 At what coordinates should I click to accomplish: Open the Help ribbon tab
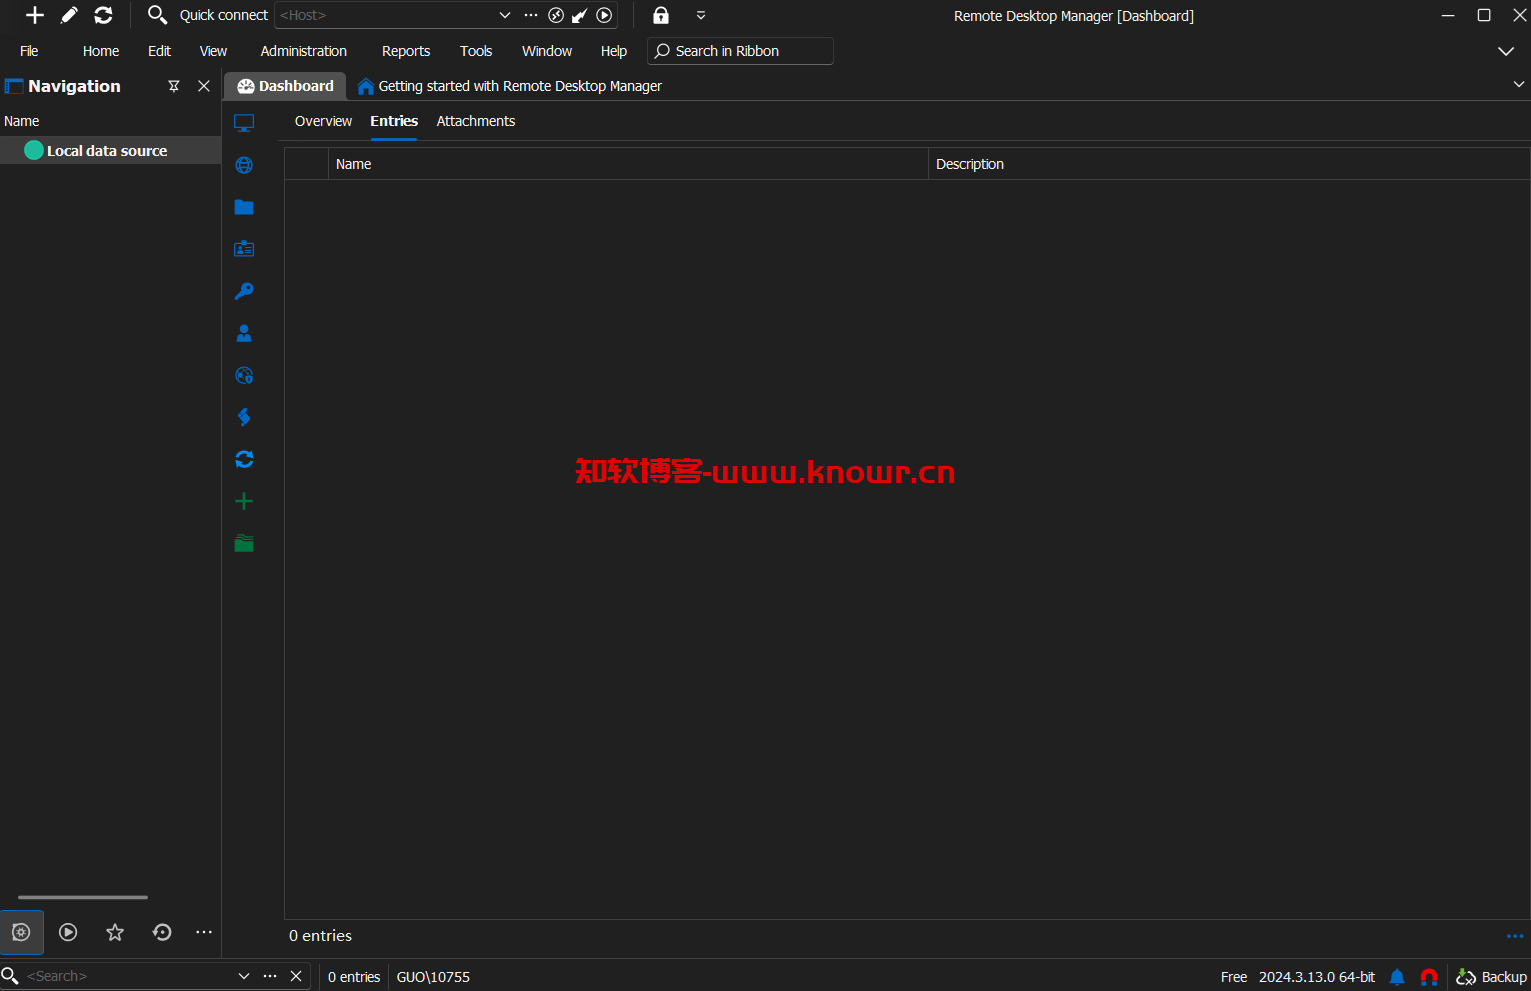coord(614,51)
